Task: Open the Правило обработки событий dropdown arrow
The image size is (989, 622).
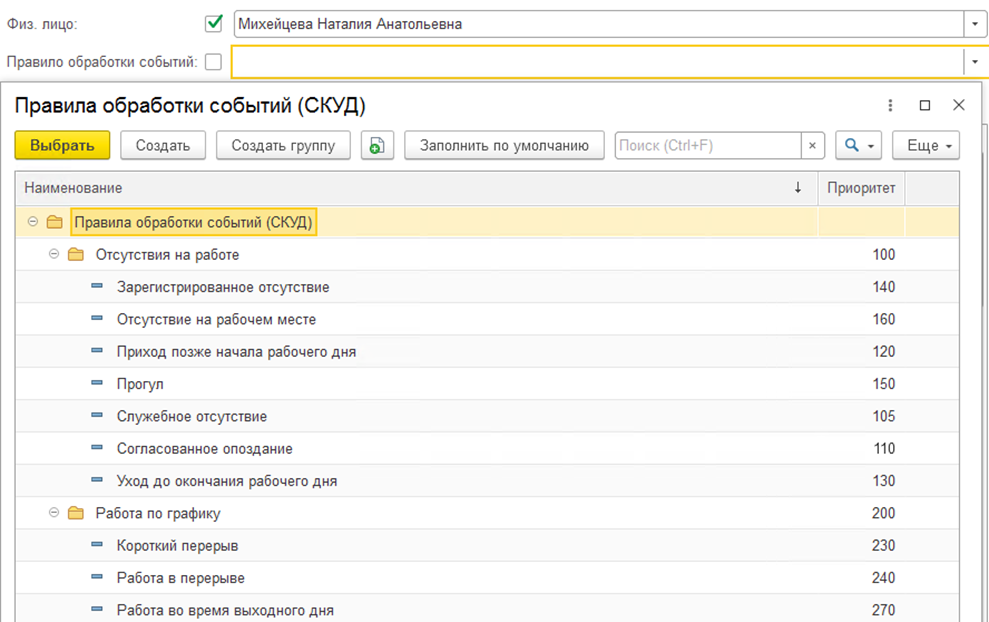Action: click(x=975, y=62)
